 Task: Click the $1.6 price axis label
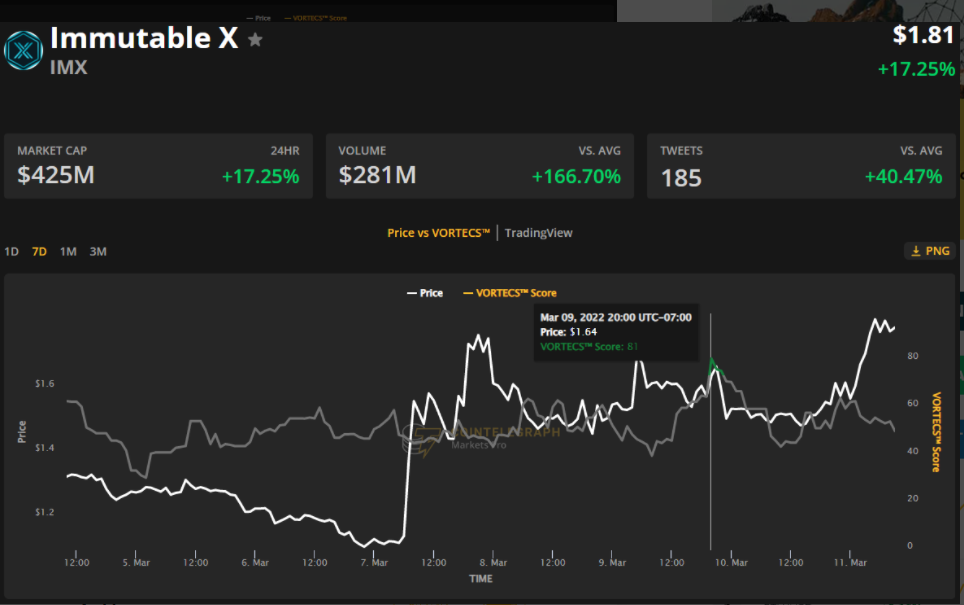click(x=44, y=384)
